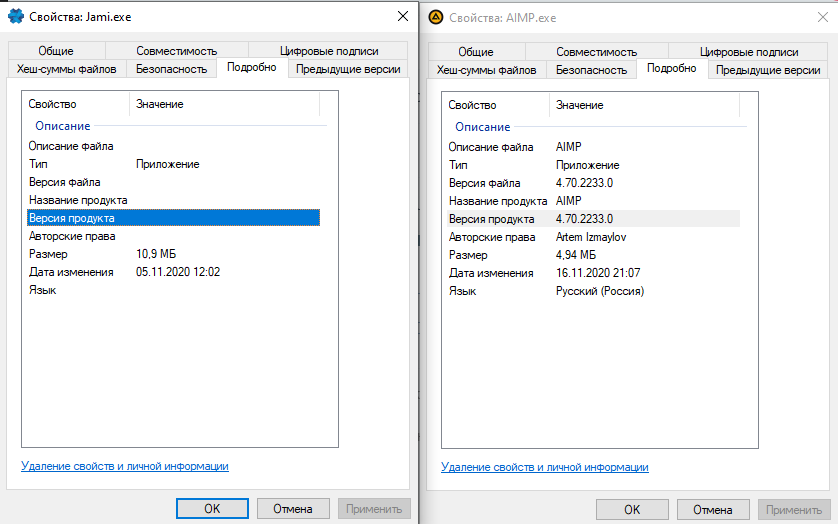Open Безопасность tab in AIMP.exe window
Viewport: 838px width, 524px height.
click(591, 70)
